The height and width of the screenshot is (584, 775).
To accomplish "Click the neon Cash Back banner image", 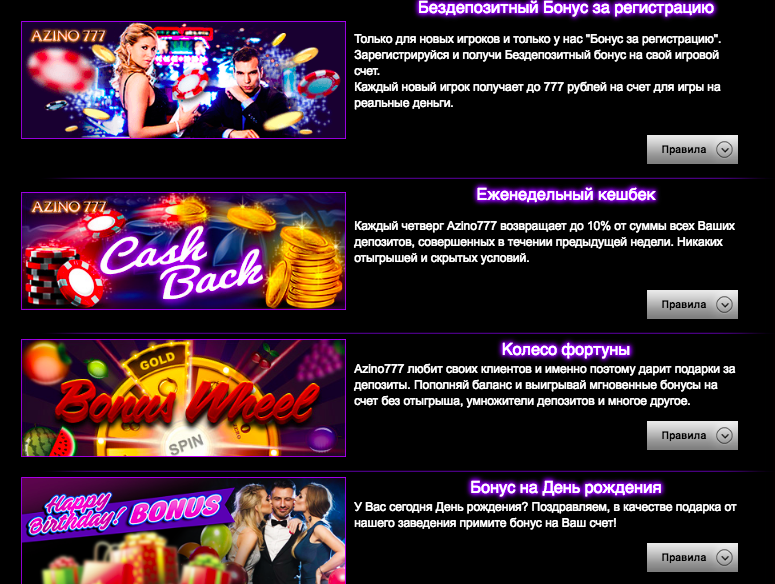I will point(183,251).
